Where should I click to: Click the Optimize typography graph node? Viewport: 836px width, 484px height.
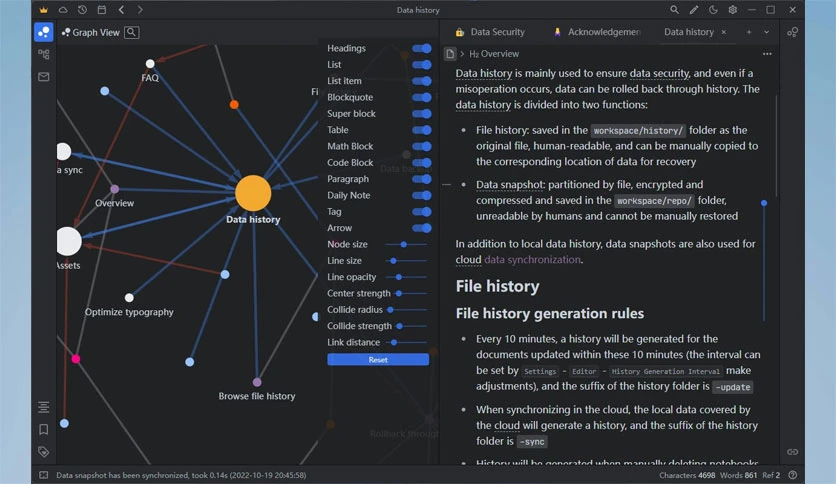click(x=129, y=298)
